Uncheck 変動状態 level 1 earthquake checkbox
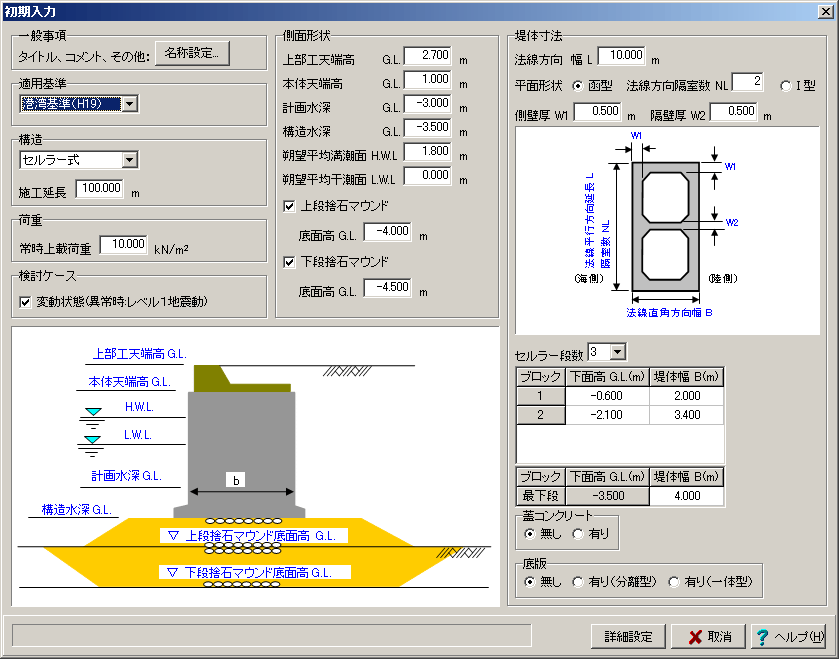Viewport: 839px width, 659px height. point(26,301)
